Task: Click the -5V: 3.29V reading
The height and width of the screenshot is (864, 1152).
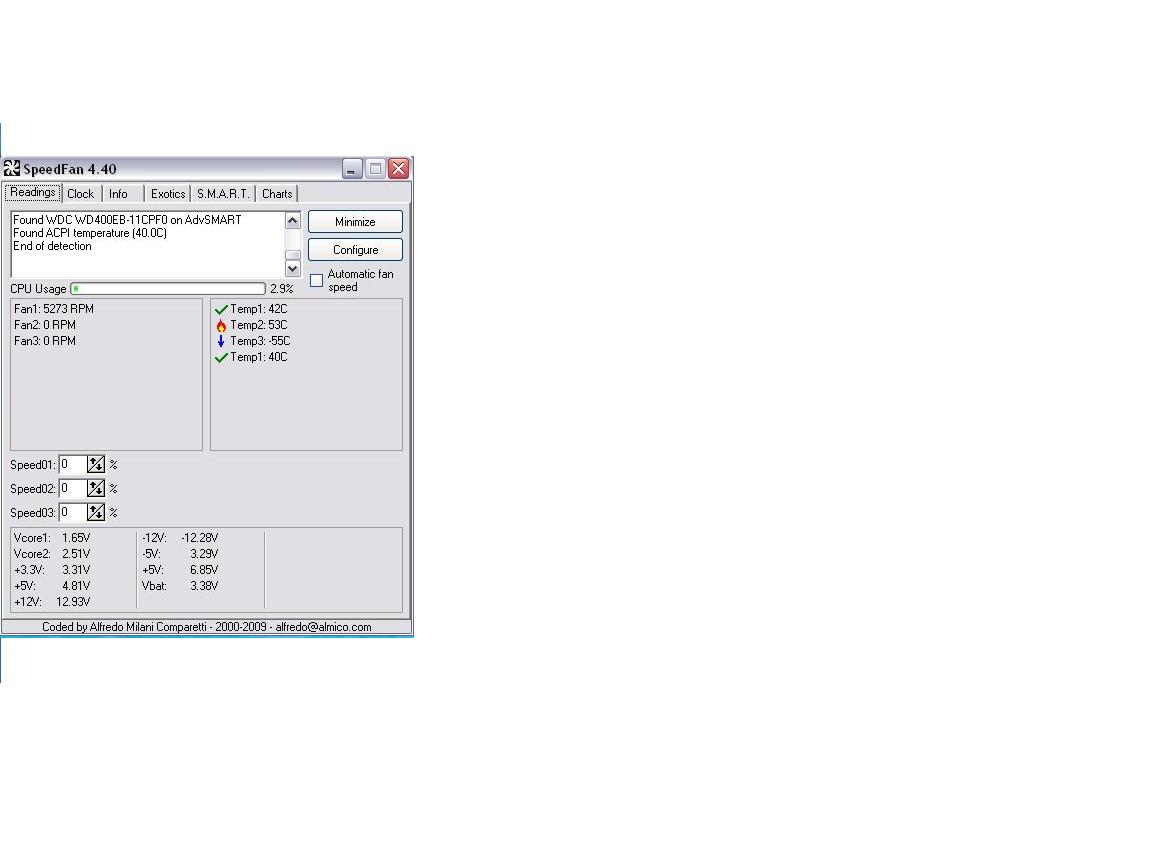Action: [180, 554]
